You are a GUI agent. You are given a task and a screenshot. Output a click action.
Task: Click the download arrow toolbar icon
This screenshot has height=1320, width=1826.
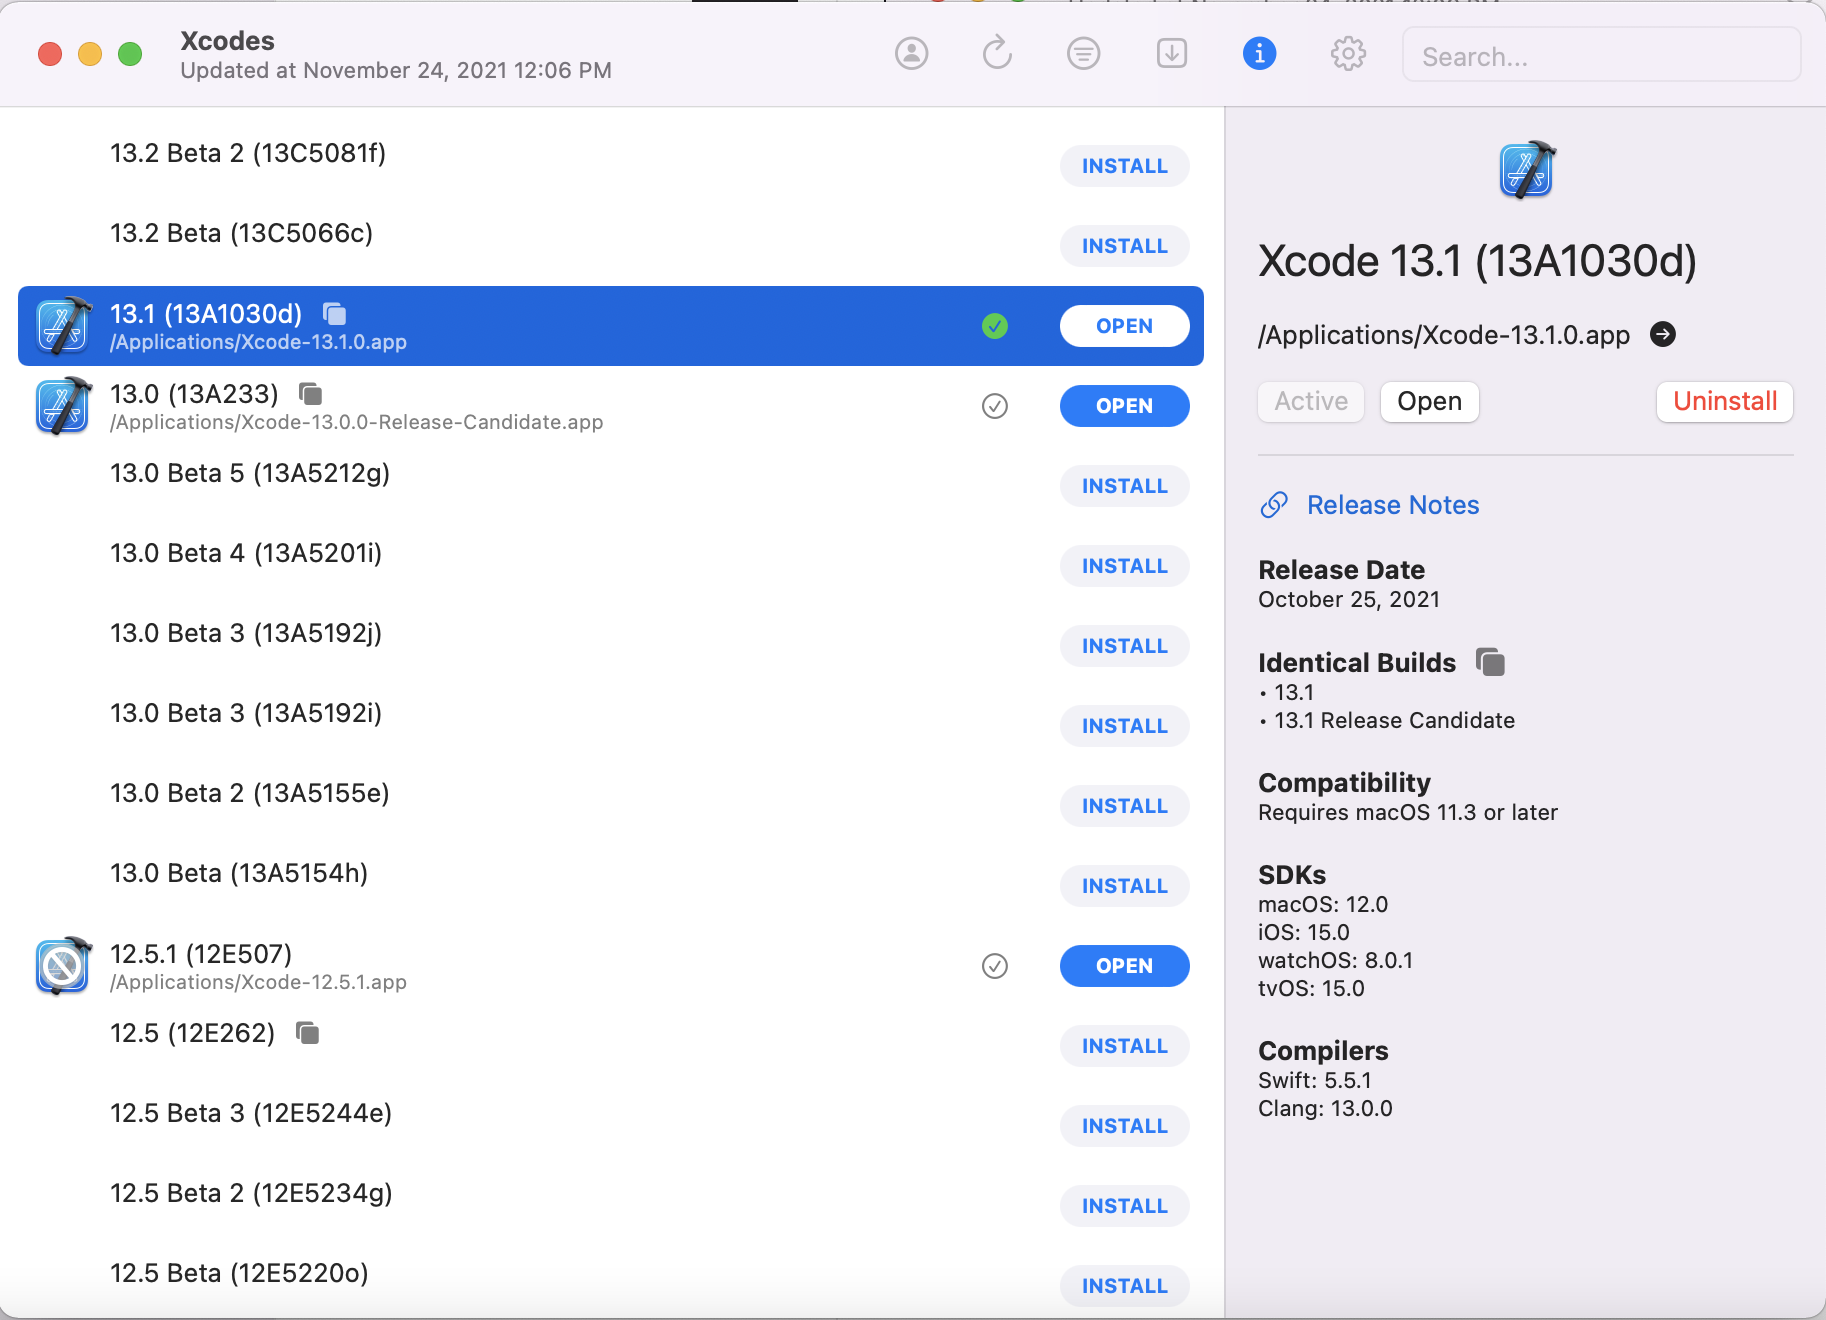1171,53
